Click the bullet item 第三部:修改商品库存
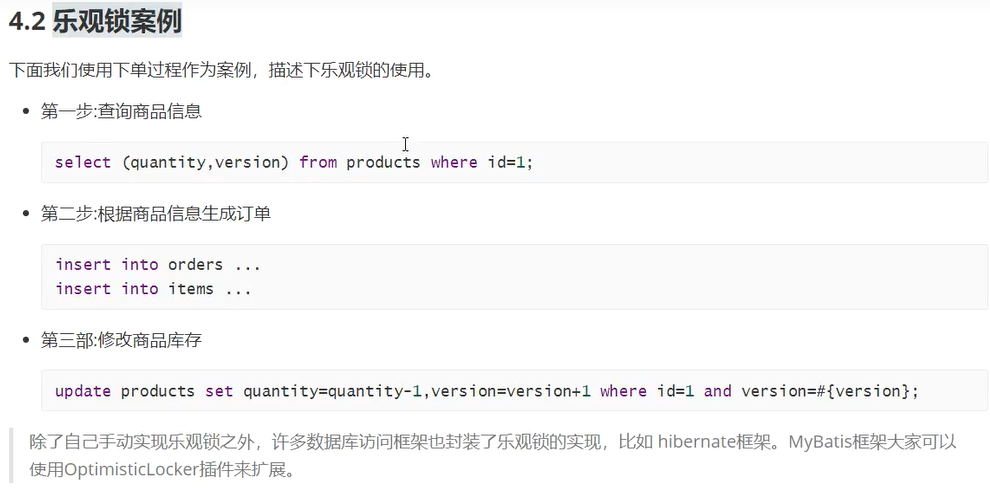The width and height of the screenshot is (990, 495). click(x=121, y=341)
